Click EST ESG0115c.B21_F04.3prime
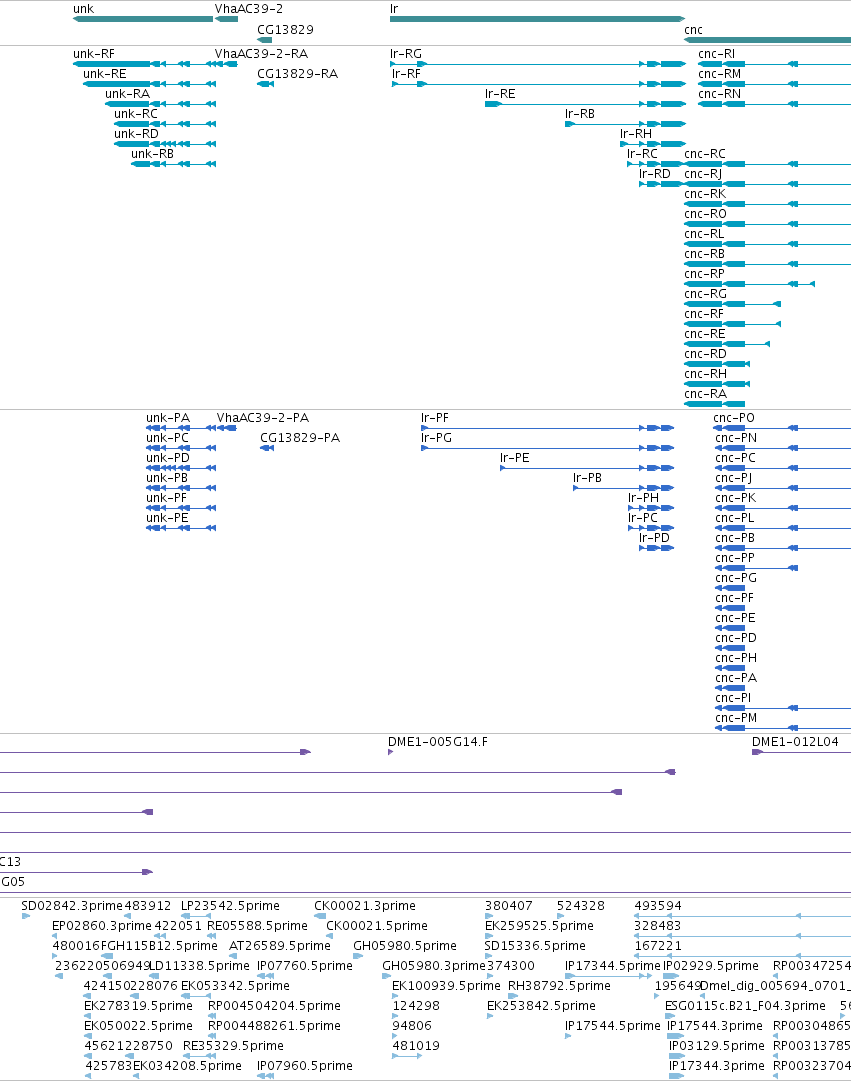 (x=745, y=1006)
